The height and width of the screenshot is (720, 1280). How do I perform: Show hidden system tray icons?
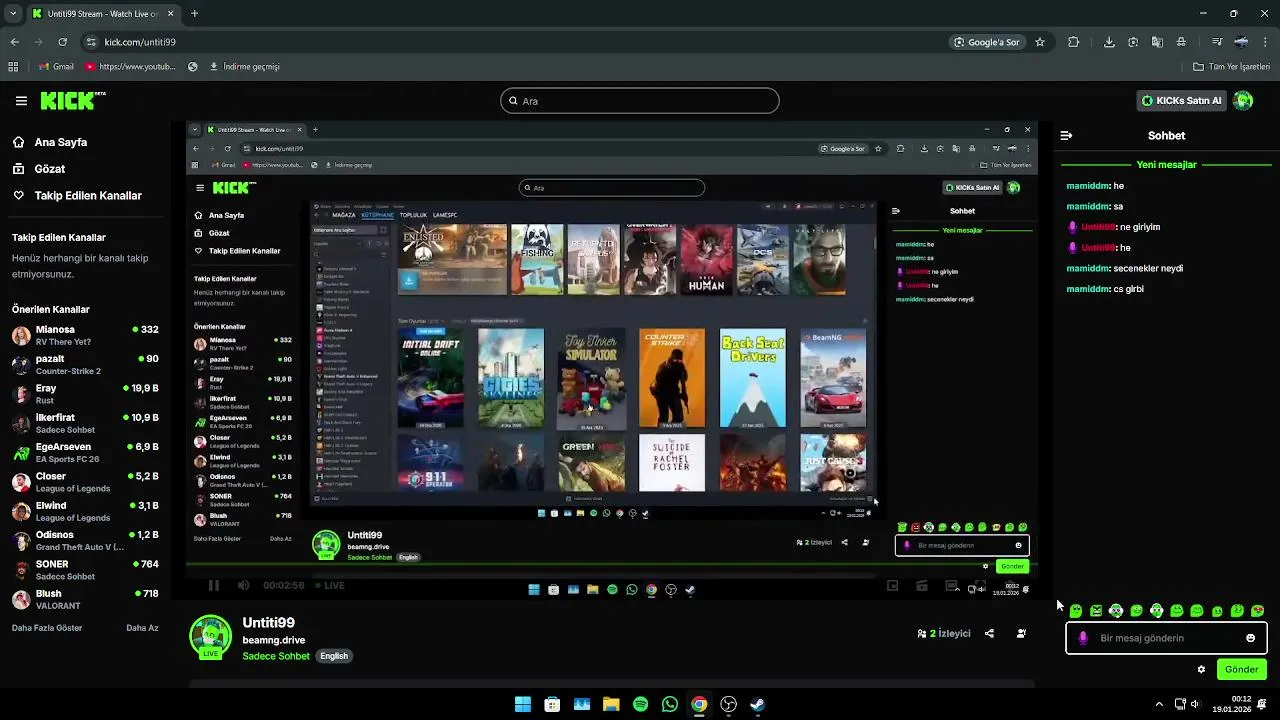(x=1159, y=704)
